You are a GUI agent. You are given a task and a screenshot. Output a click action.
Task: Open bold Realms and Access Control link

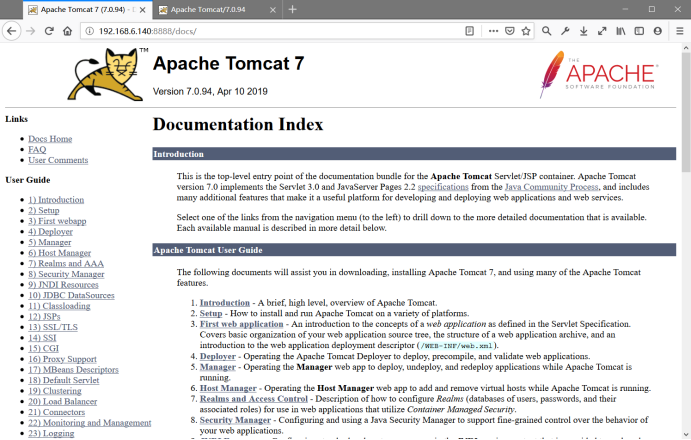click(253, 399)
